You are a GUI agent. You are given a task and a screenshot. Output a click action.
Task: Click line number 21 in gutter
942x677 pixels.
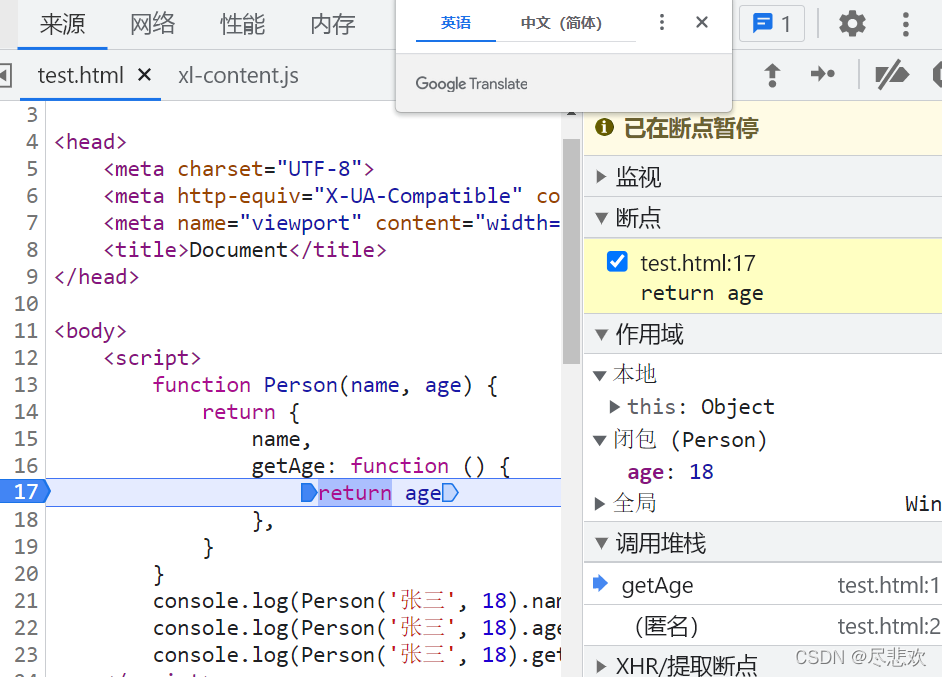tap(26, 601)
